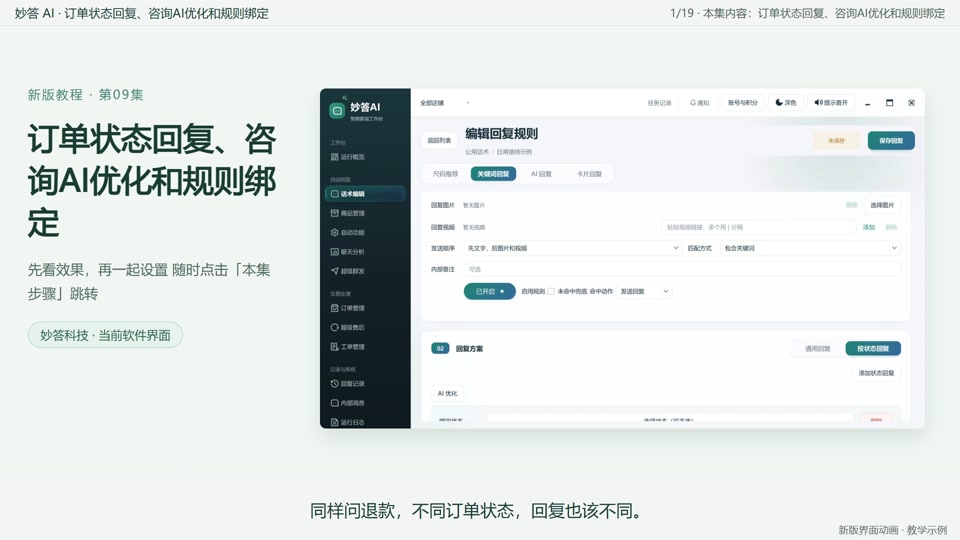Switch to the AI 回复 tab
This screenshot has width=960, height=540.
tap(541, 174)
